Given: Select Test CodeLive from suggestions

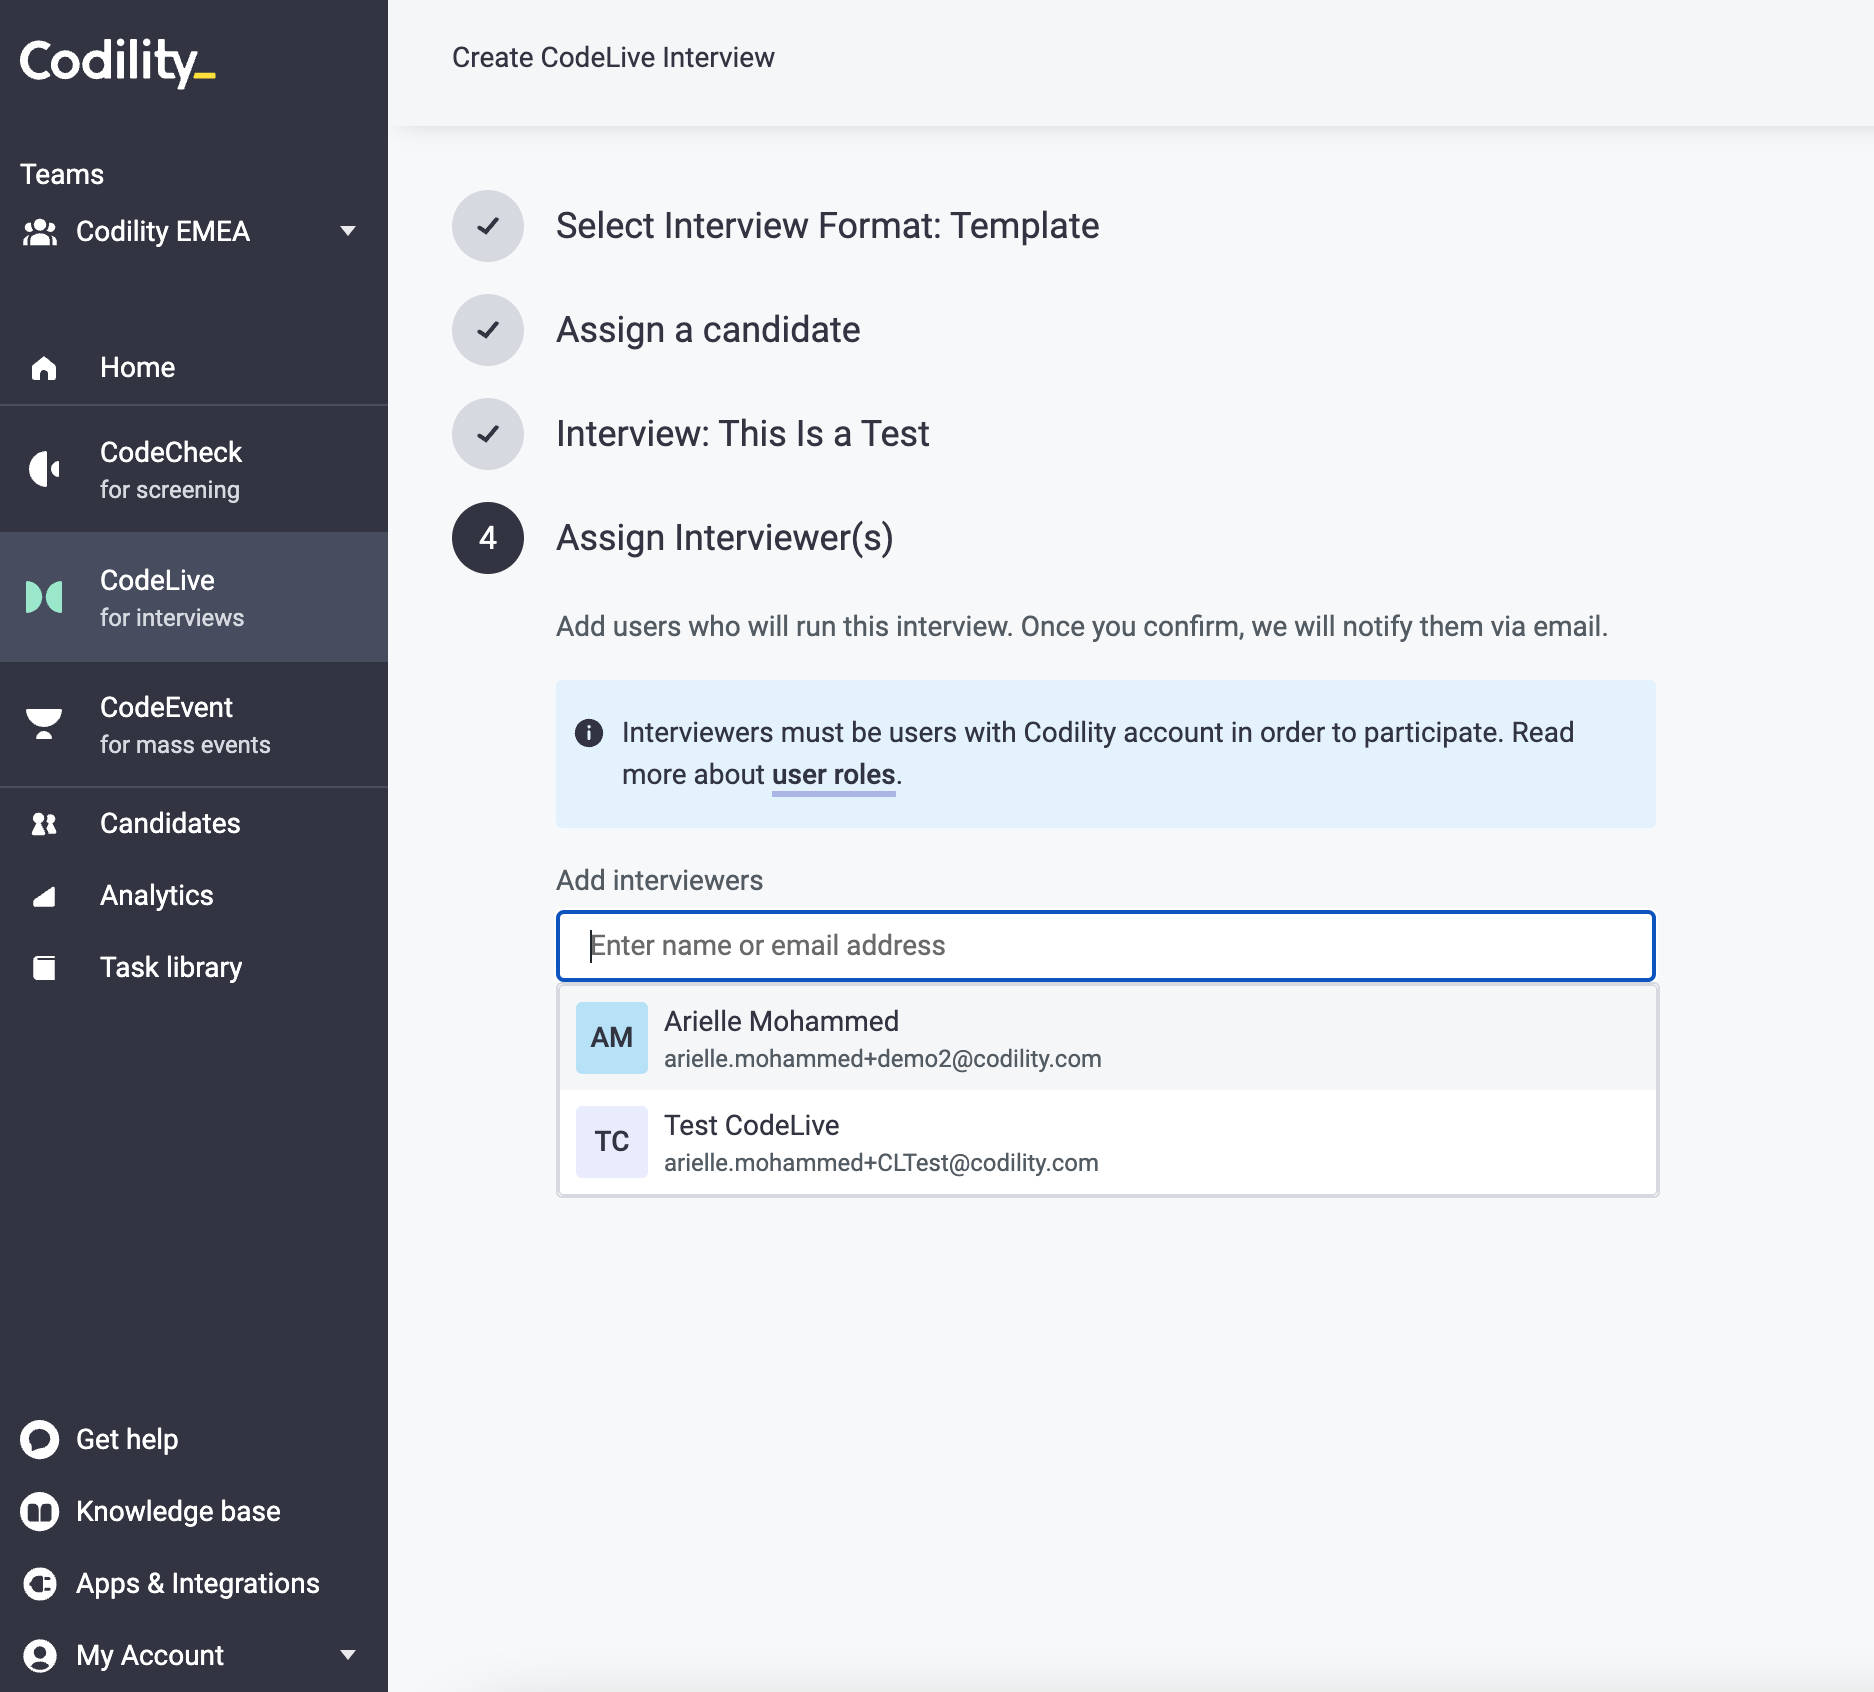Looking at the screenshot, I should (x=1108, y=1142).
